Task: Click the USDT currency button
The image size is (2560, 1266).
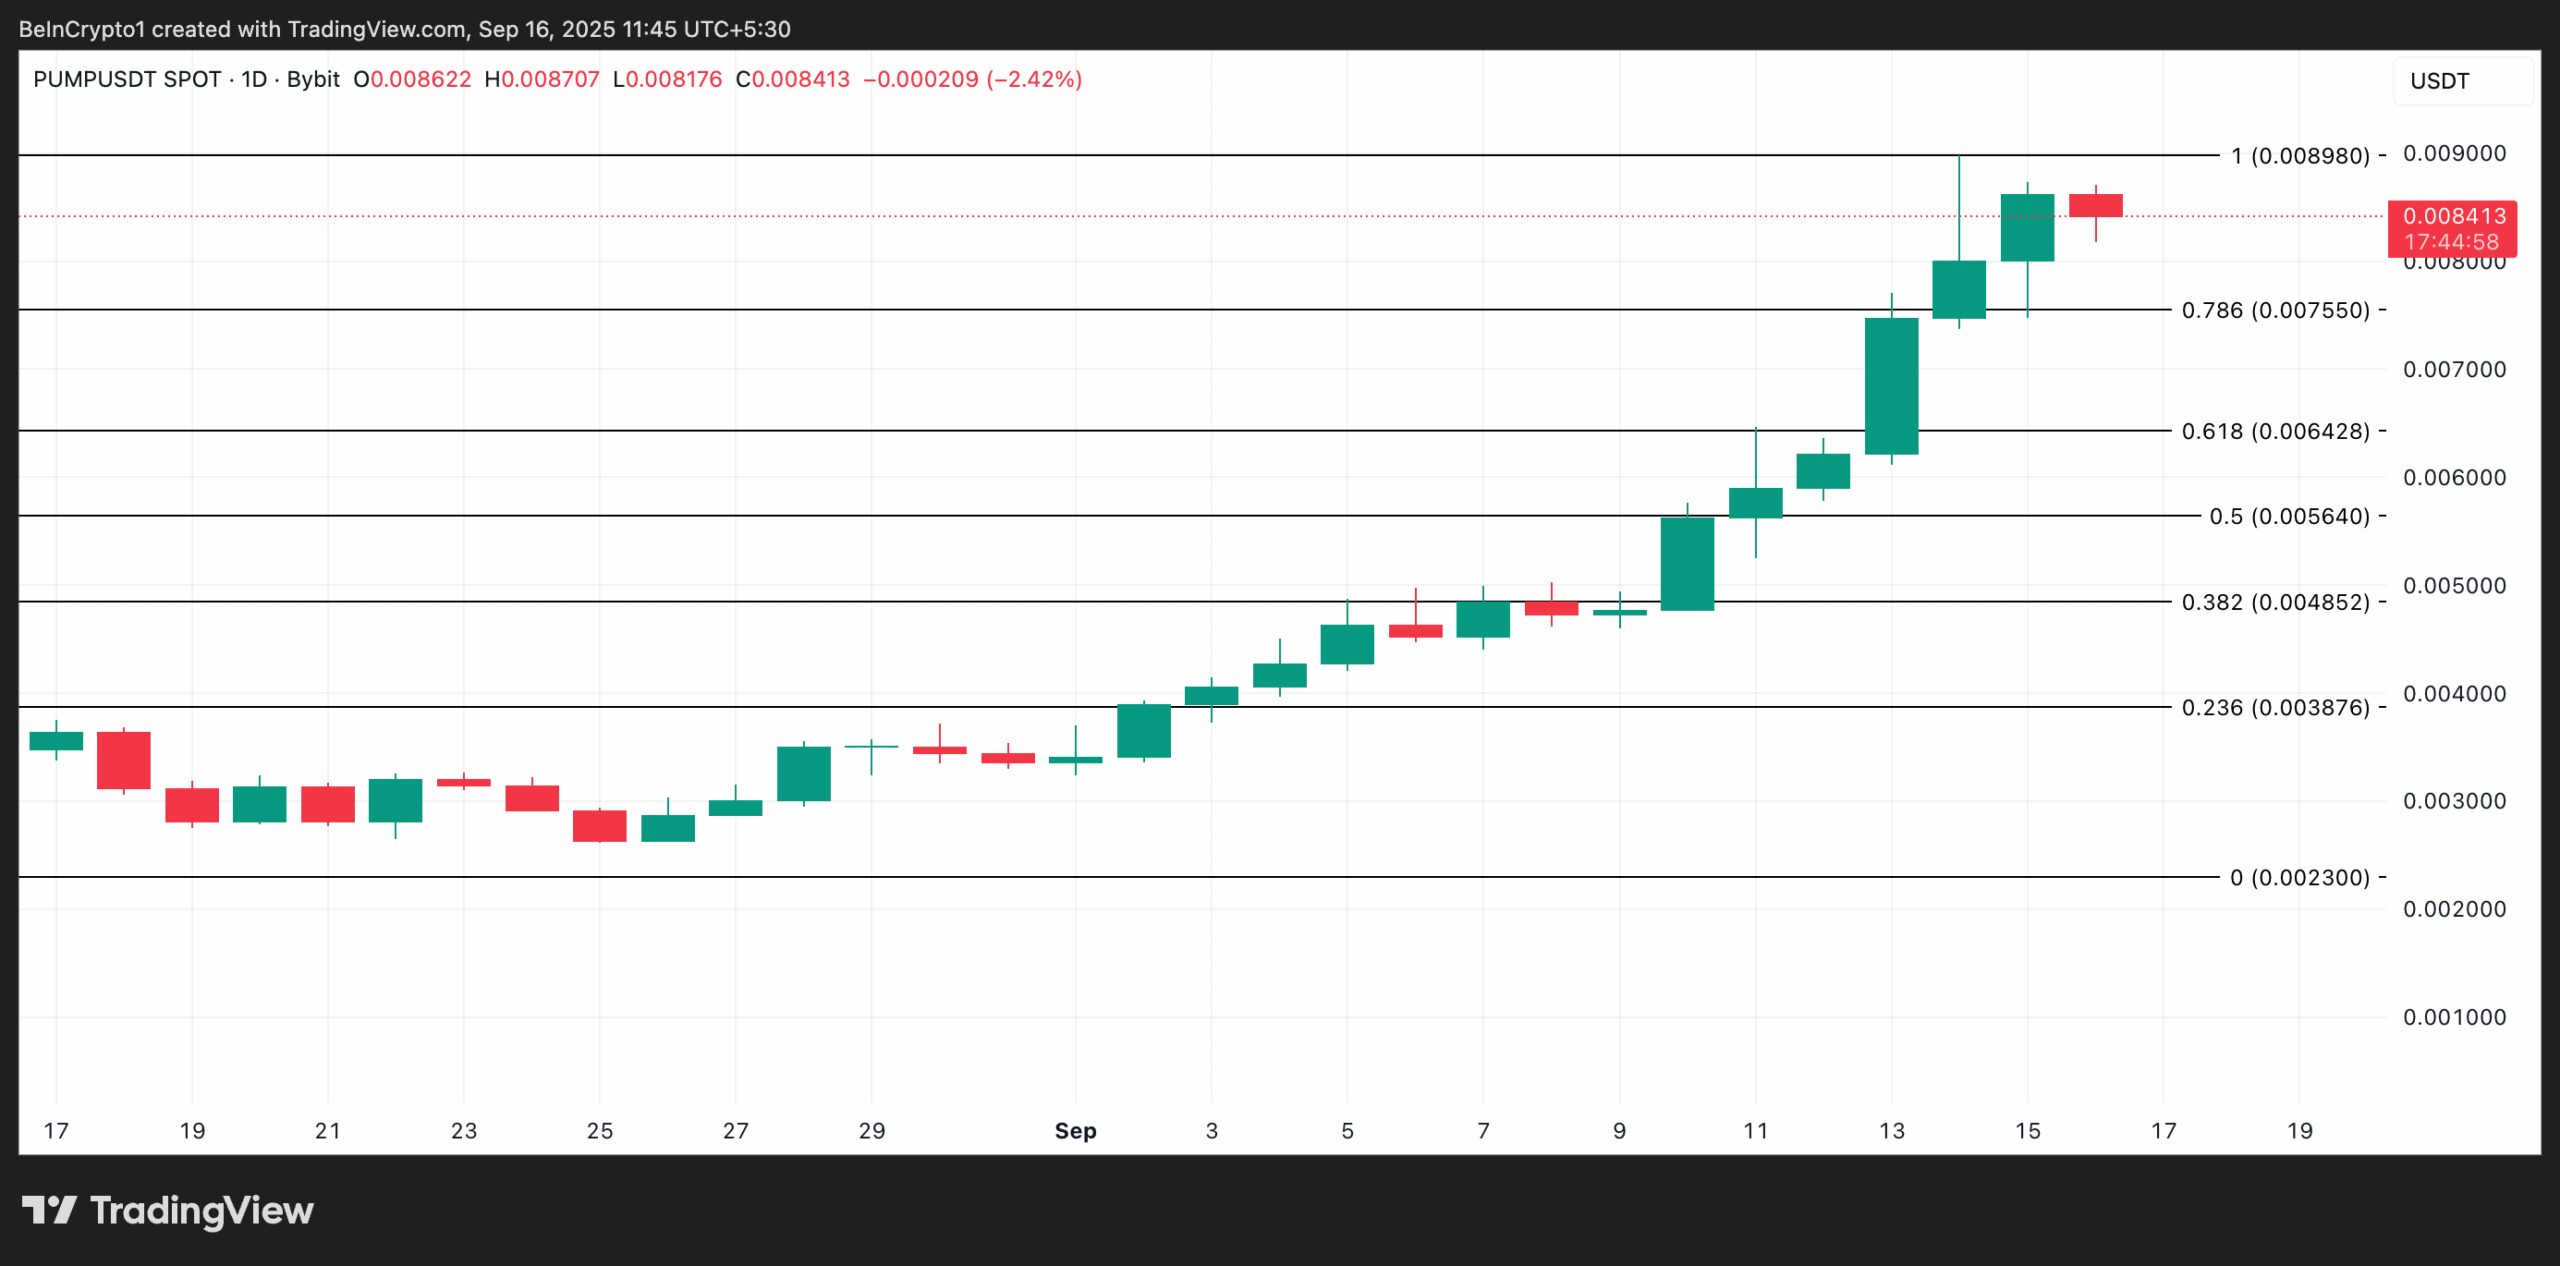Action: [2463, 81]
